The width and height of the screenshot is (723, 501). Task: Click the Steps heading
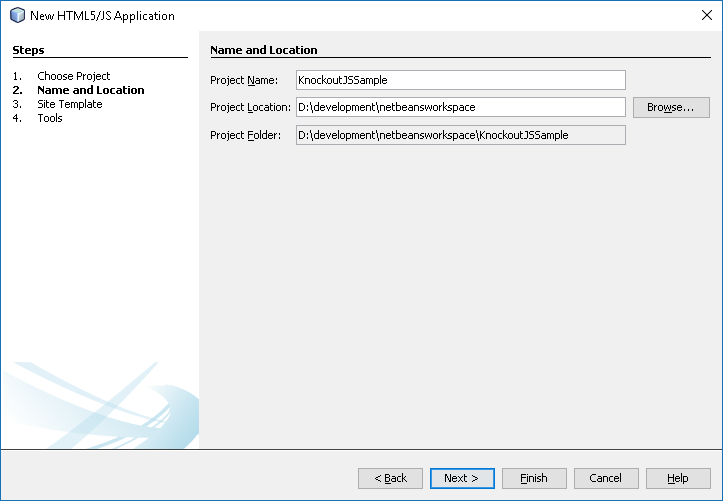pyautogui.click(x=28, y=50)
